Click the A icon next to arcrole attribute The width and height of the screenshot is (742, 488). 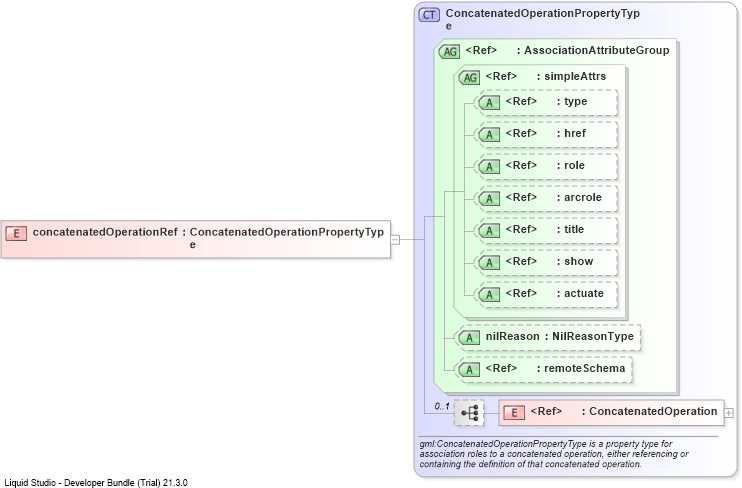(x=489, y=199)
